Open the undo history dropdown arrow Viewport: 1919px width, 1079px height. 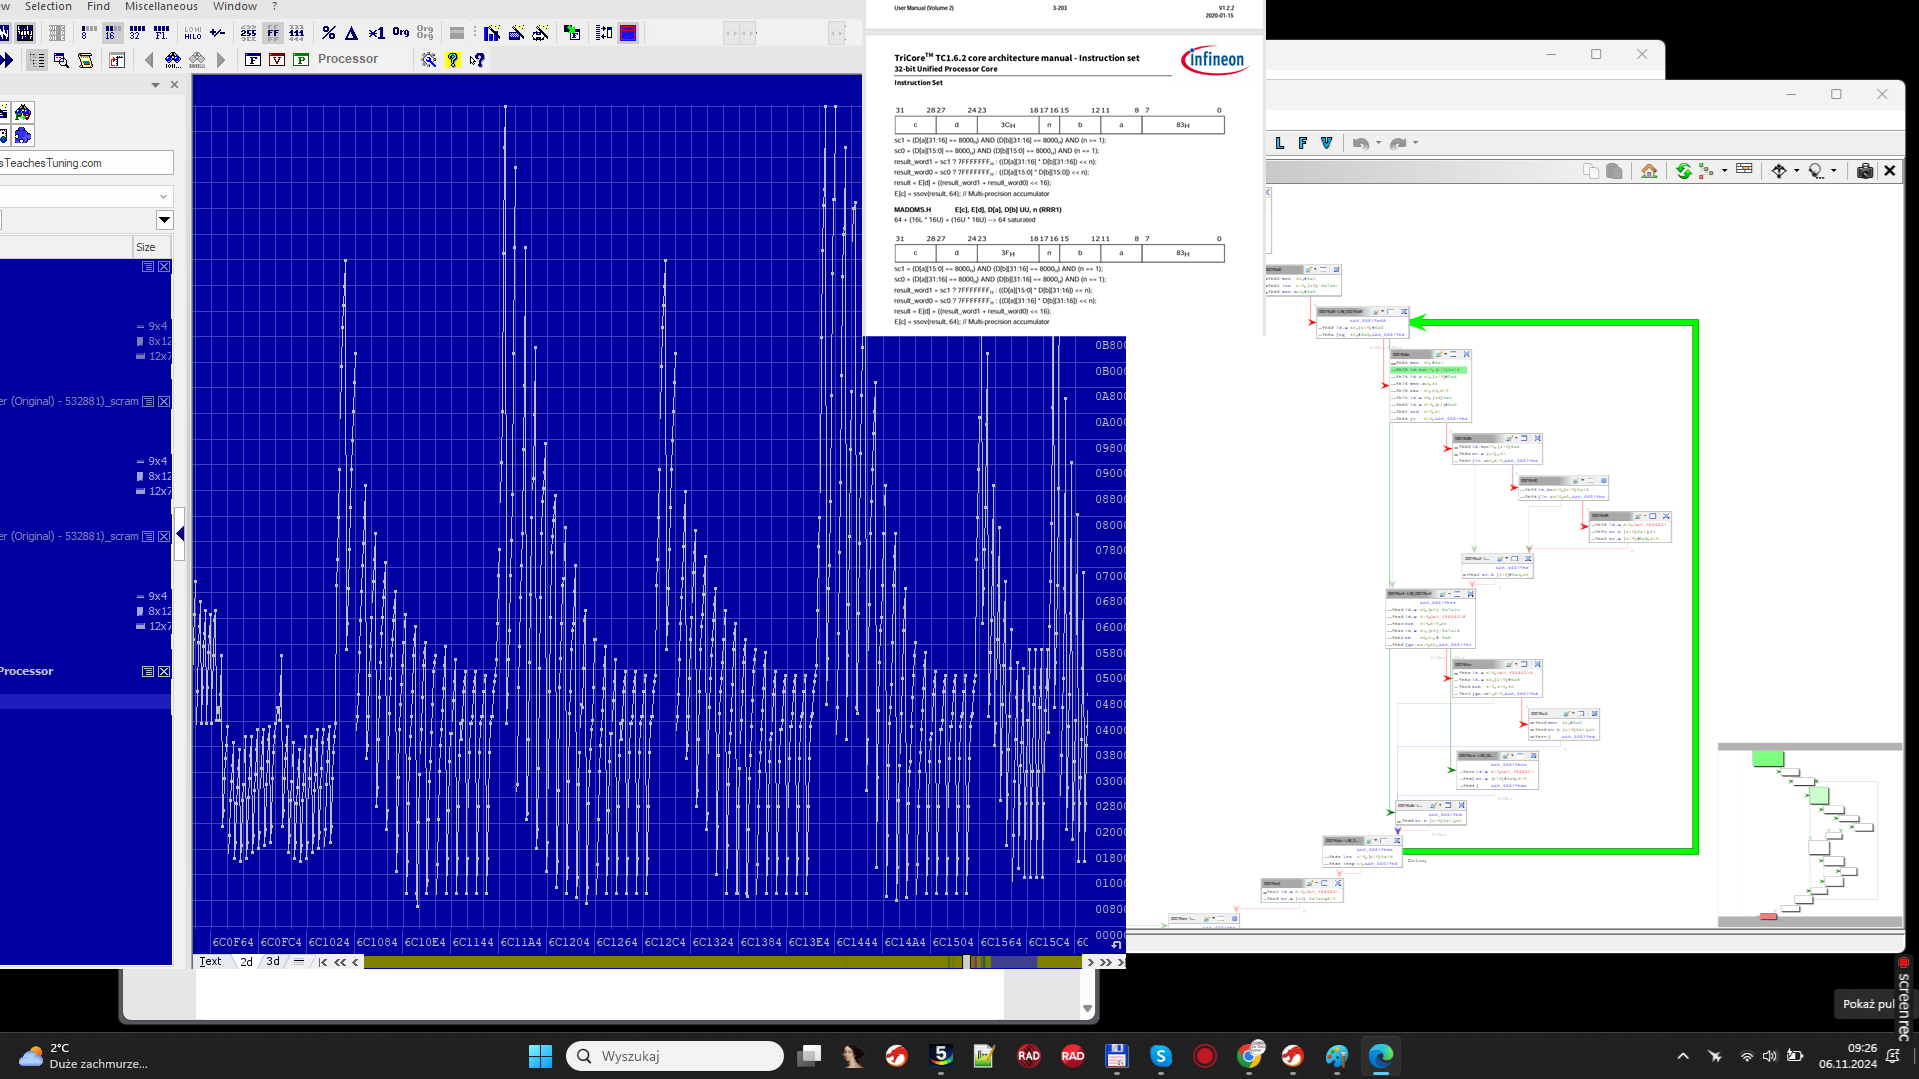[x=1378, y=143]
